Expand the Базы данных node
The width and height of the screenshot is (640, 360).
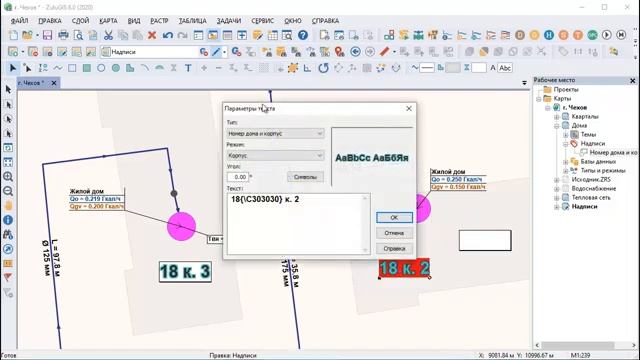tap(566, 162)
